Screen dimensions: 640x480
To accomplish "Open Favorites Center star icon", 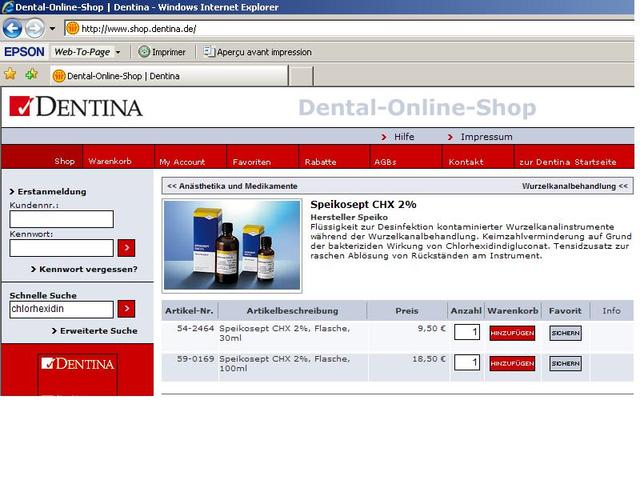I will (10, 75).
